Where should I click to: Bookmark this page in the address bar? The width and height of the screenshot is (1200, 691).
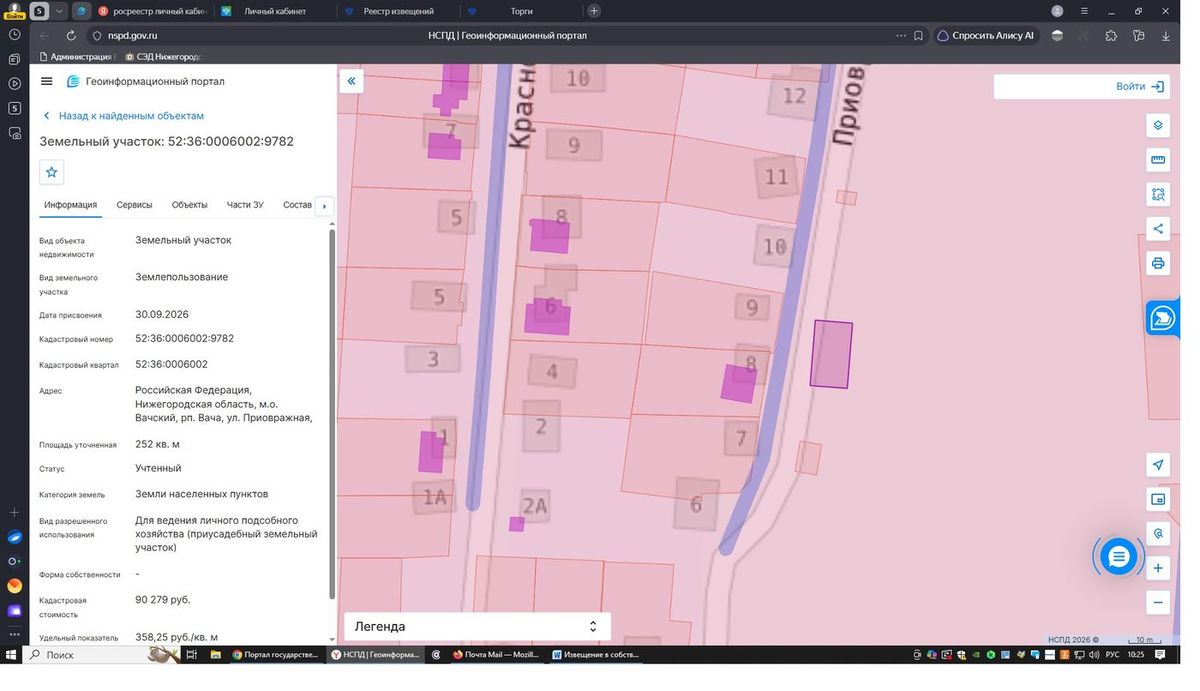coord(918,36)
